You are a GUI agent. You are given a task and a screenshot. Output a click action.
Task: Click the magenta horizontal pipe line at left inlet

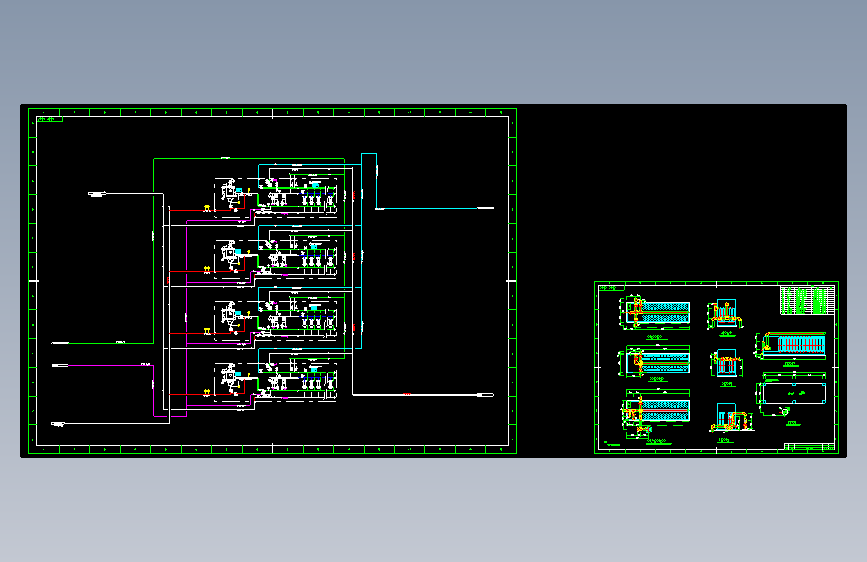point(102,365)
